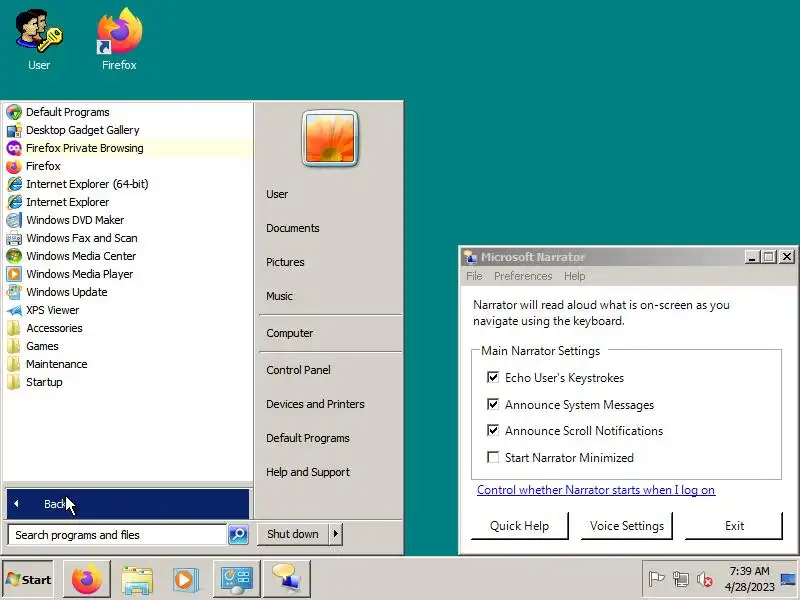
Task: Open Narrator Preferences menu
Action: (523, 276)
